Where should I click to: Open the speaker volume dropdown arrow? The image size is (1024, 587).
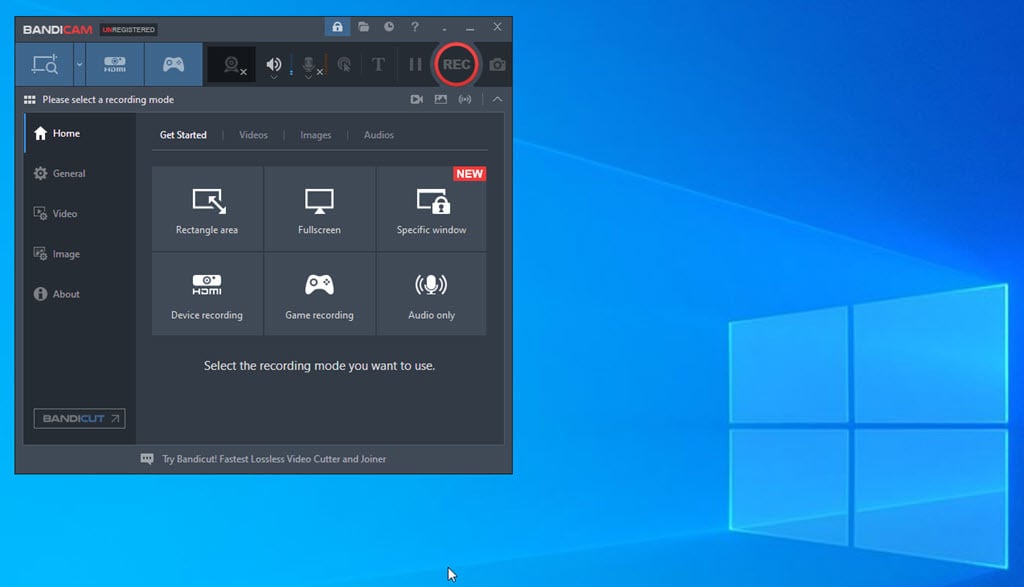point(274,78)
